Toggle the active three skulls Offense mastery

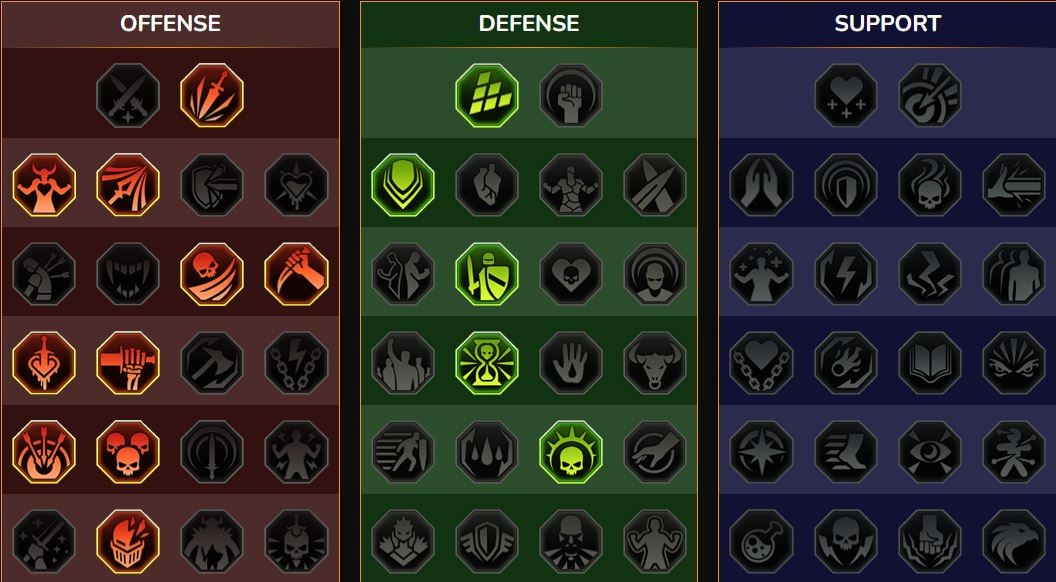pos(128,451)
